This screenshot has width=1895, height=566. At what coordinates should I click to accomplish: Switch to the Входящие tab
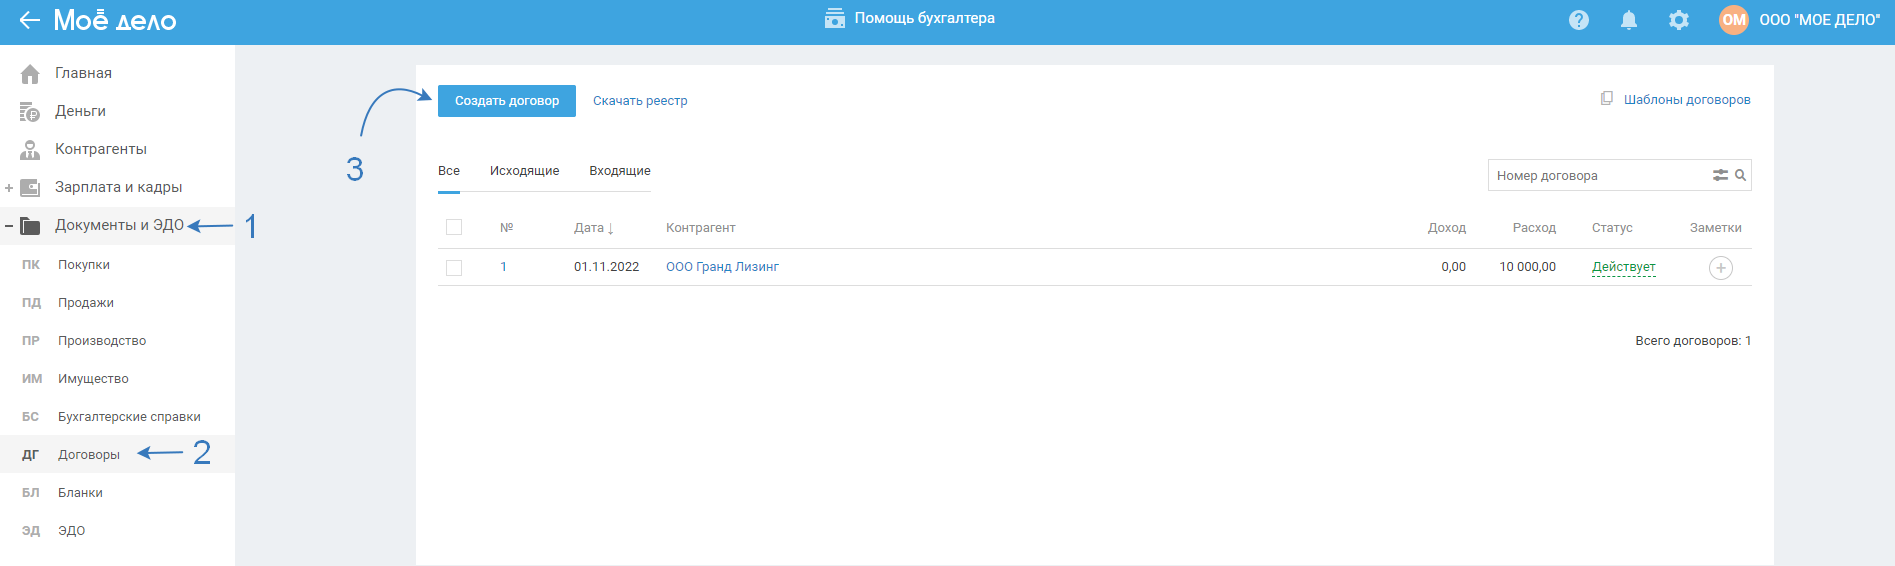tap(619, 171)
